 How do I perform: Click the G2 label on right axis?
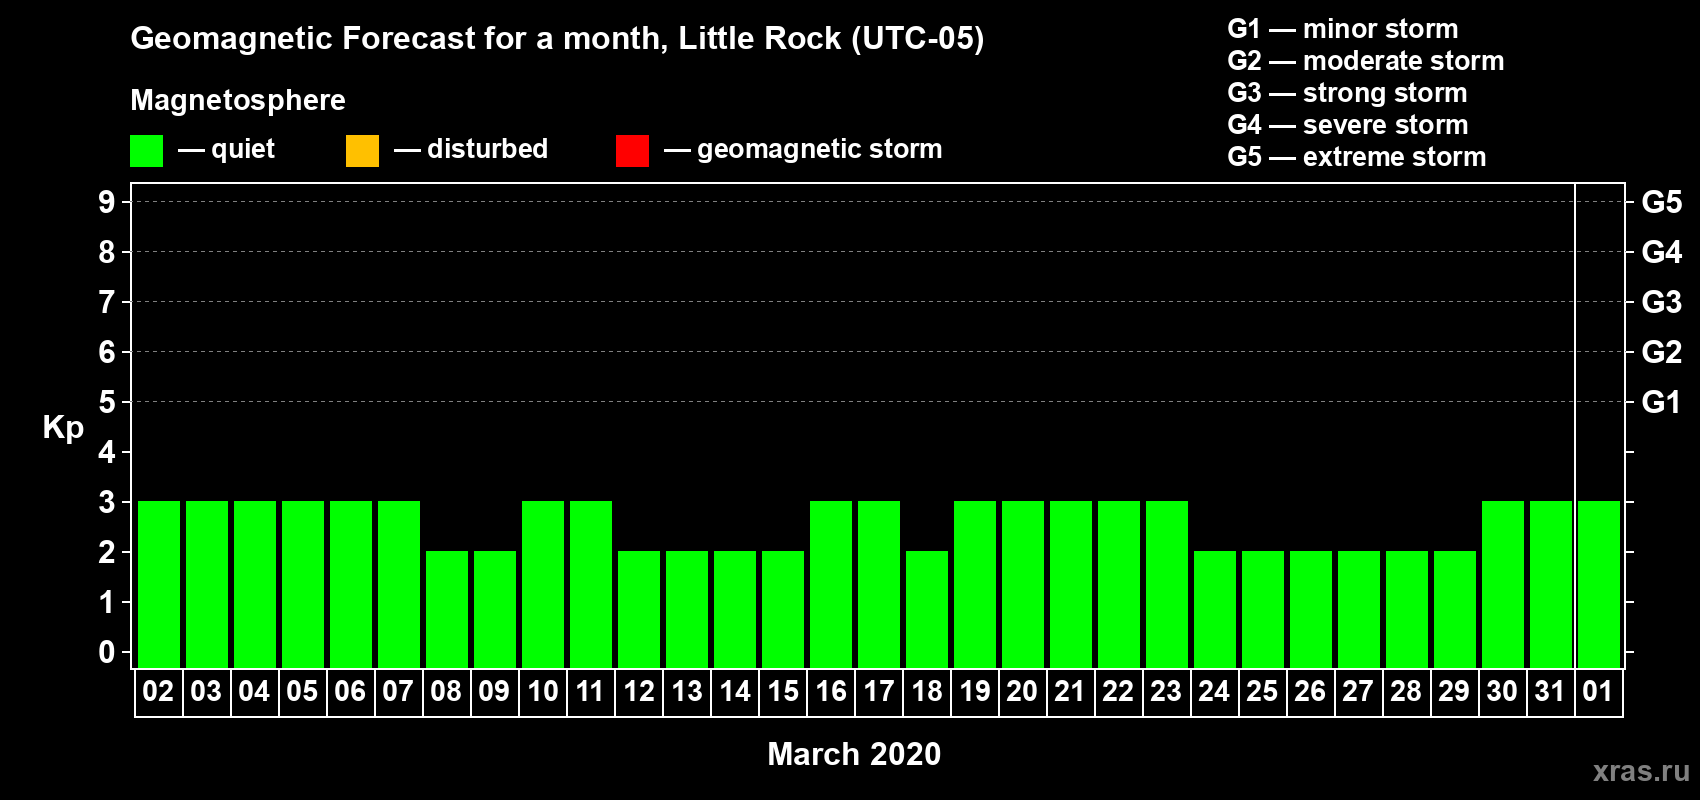[1662, 352]
